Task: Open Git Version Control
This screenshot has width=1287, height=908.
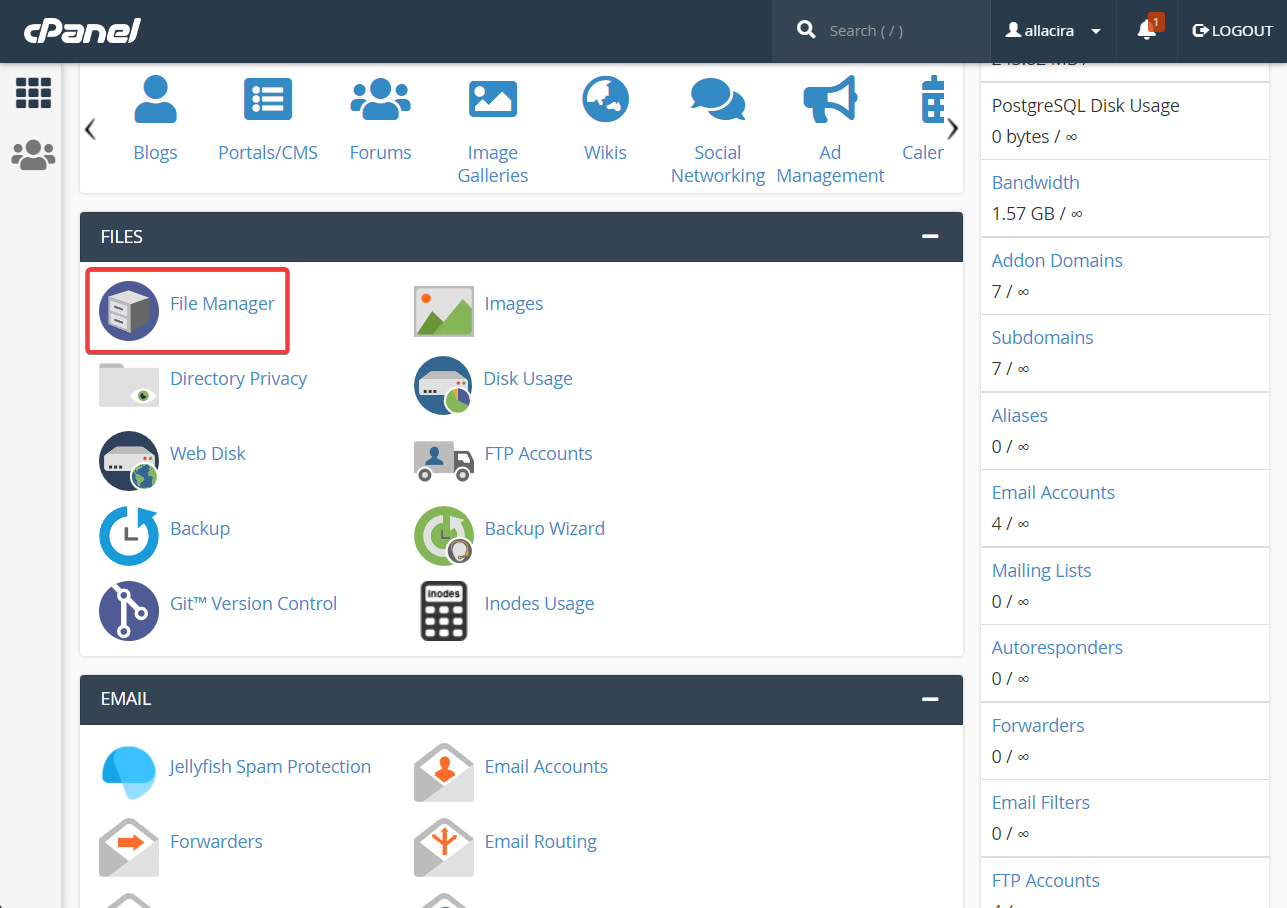Action: (x=253, y=603)
